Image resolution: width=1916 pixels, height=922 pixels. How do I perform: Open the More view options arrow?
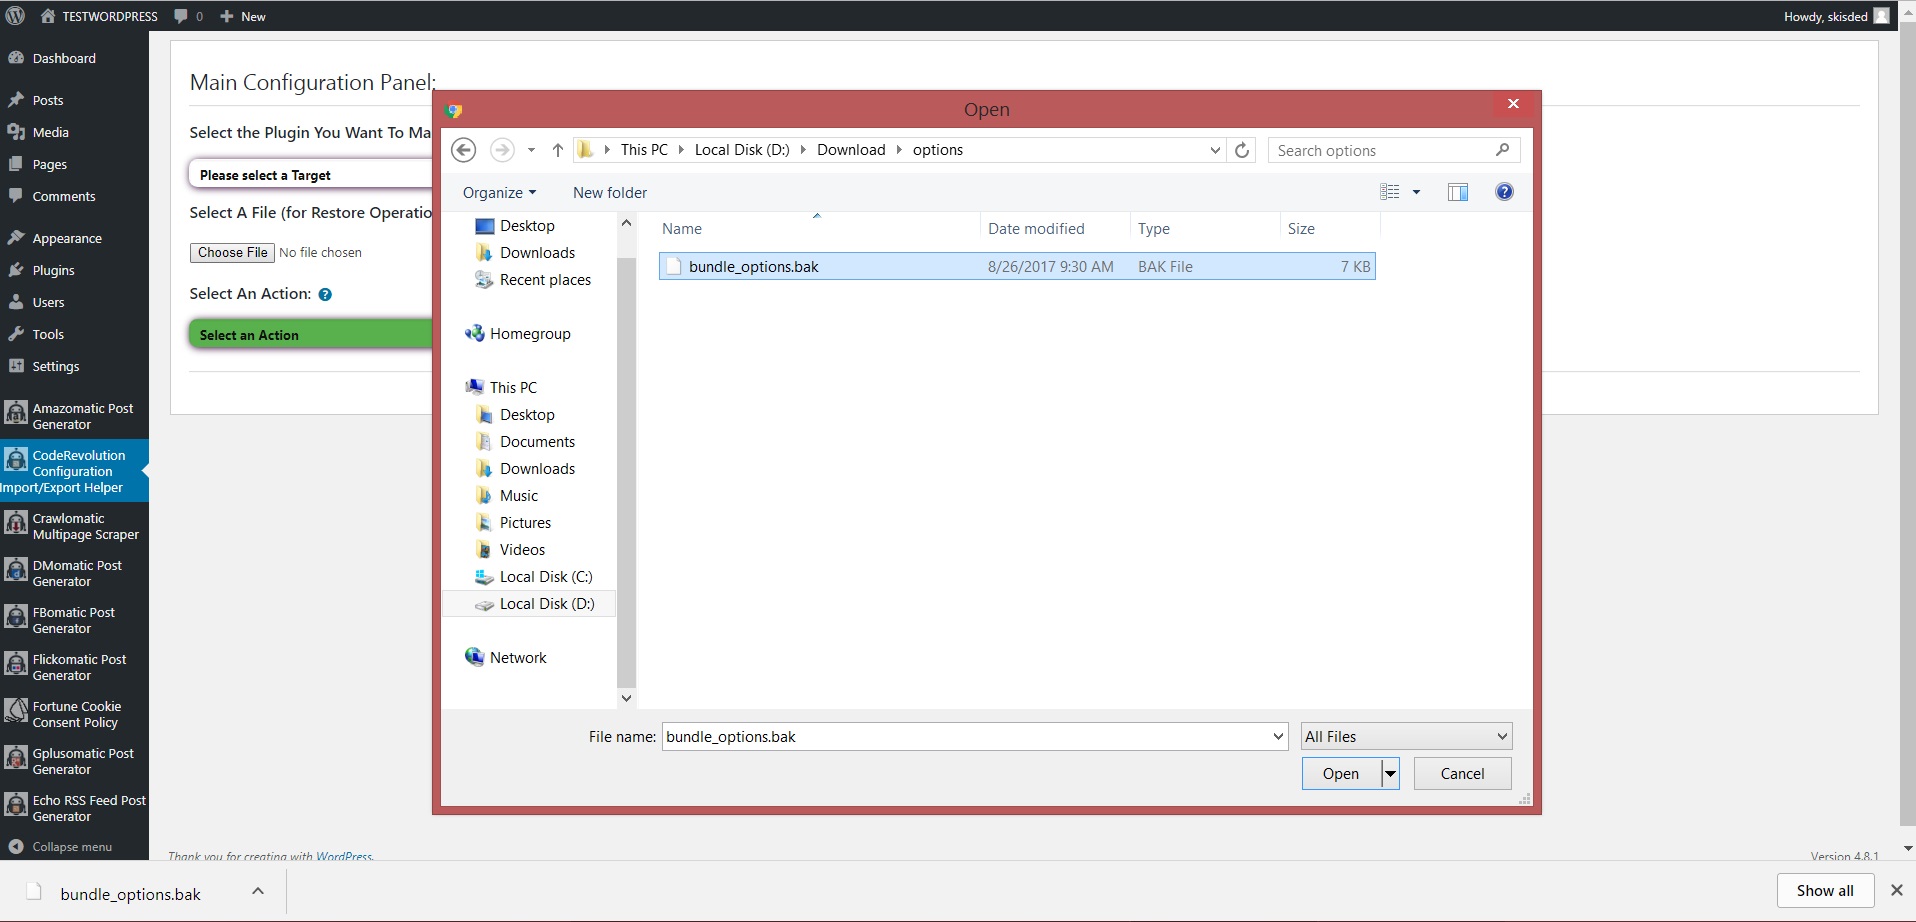coord(1416,192)
